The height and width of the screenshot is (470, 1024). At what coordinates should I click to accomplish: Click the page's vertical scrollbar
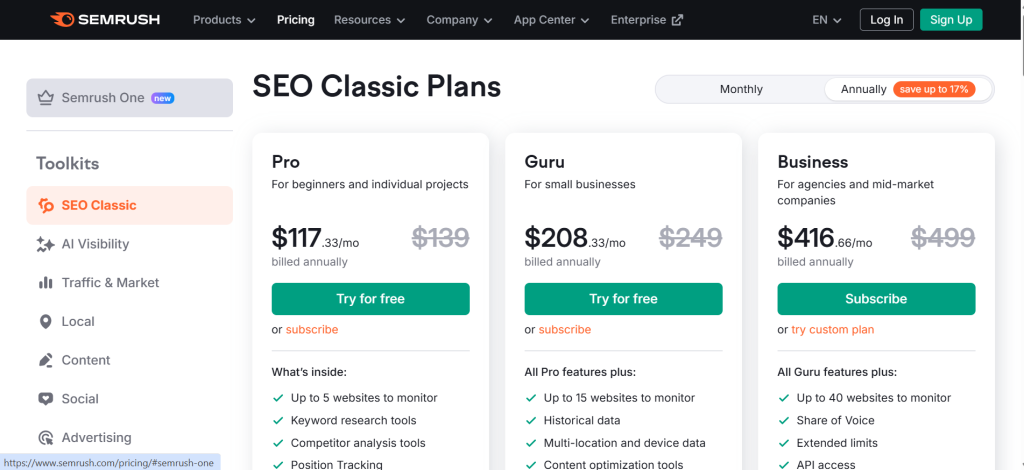(x=1018, y=250)
